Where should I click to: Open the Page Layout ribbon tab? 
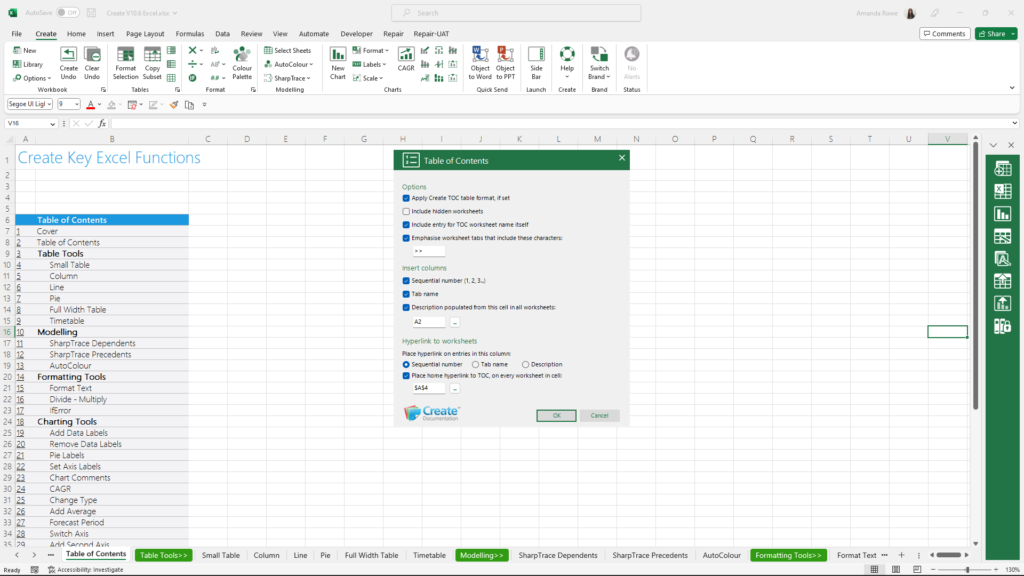pyautogui.click(x=145, y=33)
